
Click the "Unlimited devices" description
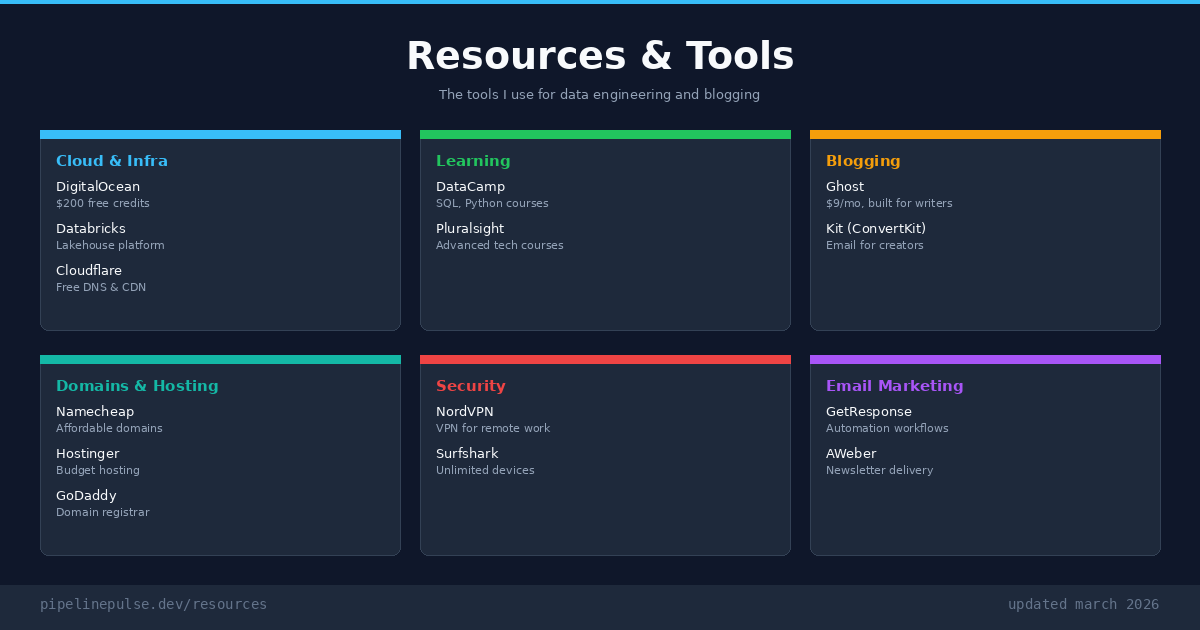pyautogui.click(x=485, y=471)
